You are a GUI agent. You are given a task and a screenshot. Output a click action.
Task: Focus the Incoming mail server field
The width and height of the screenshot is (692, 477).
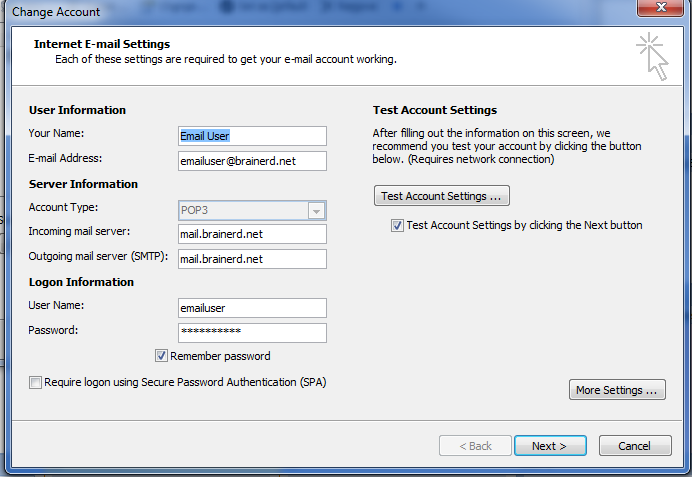(252, 234)
